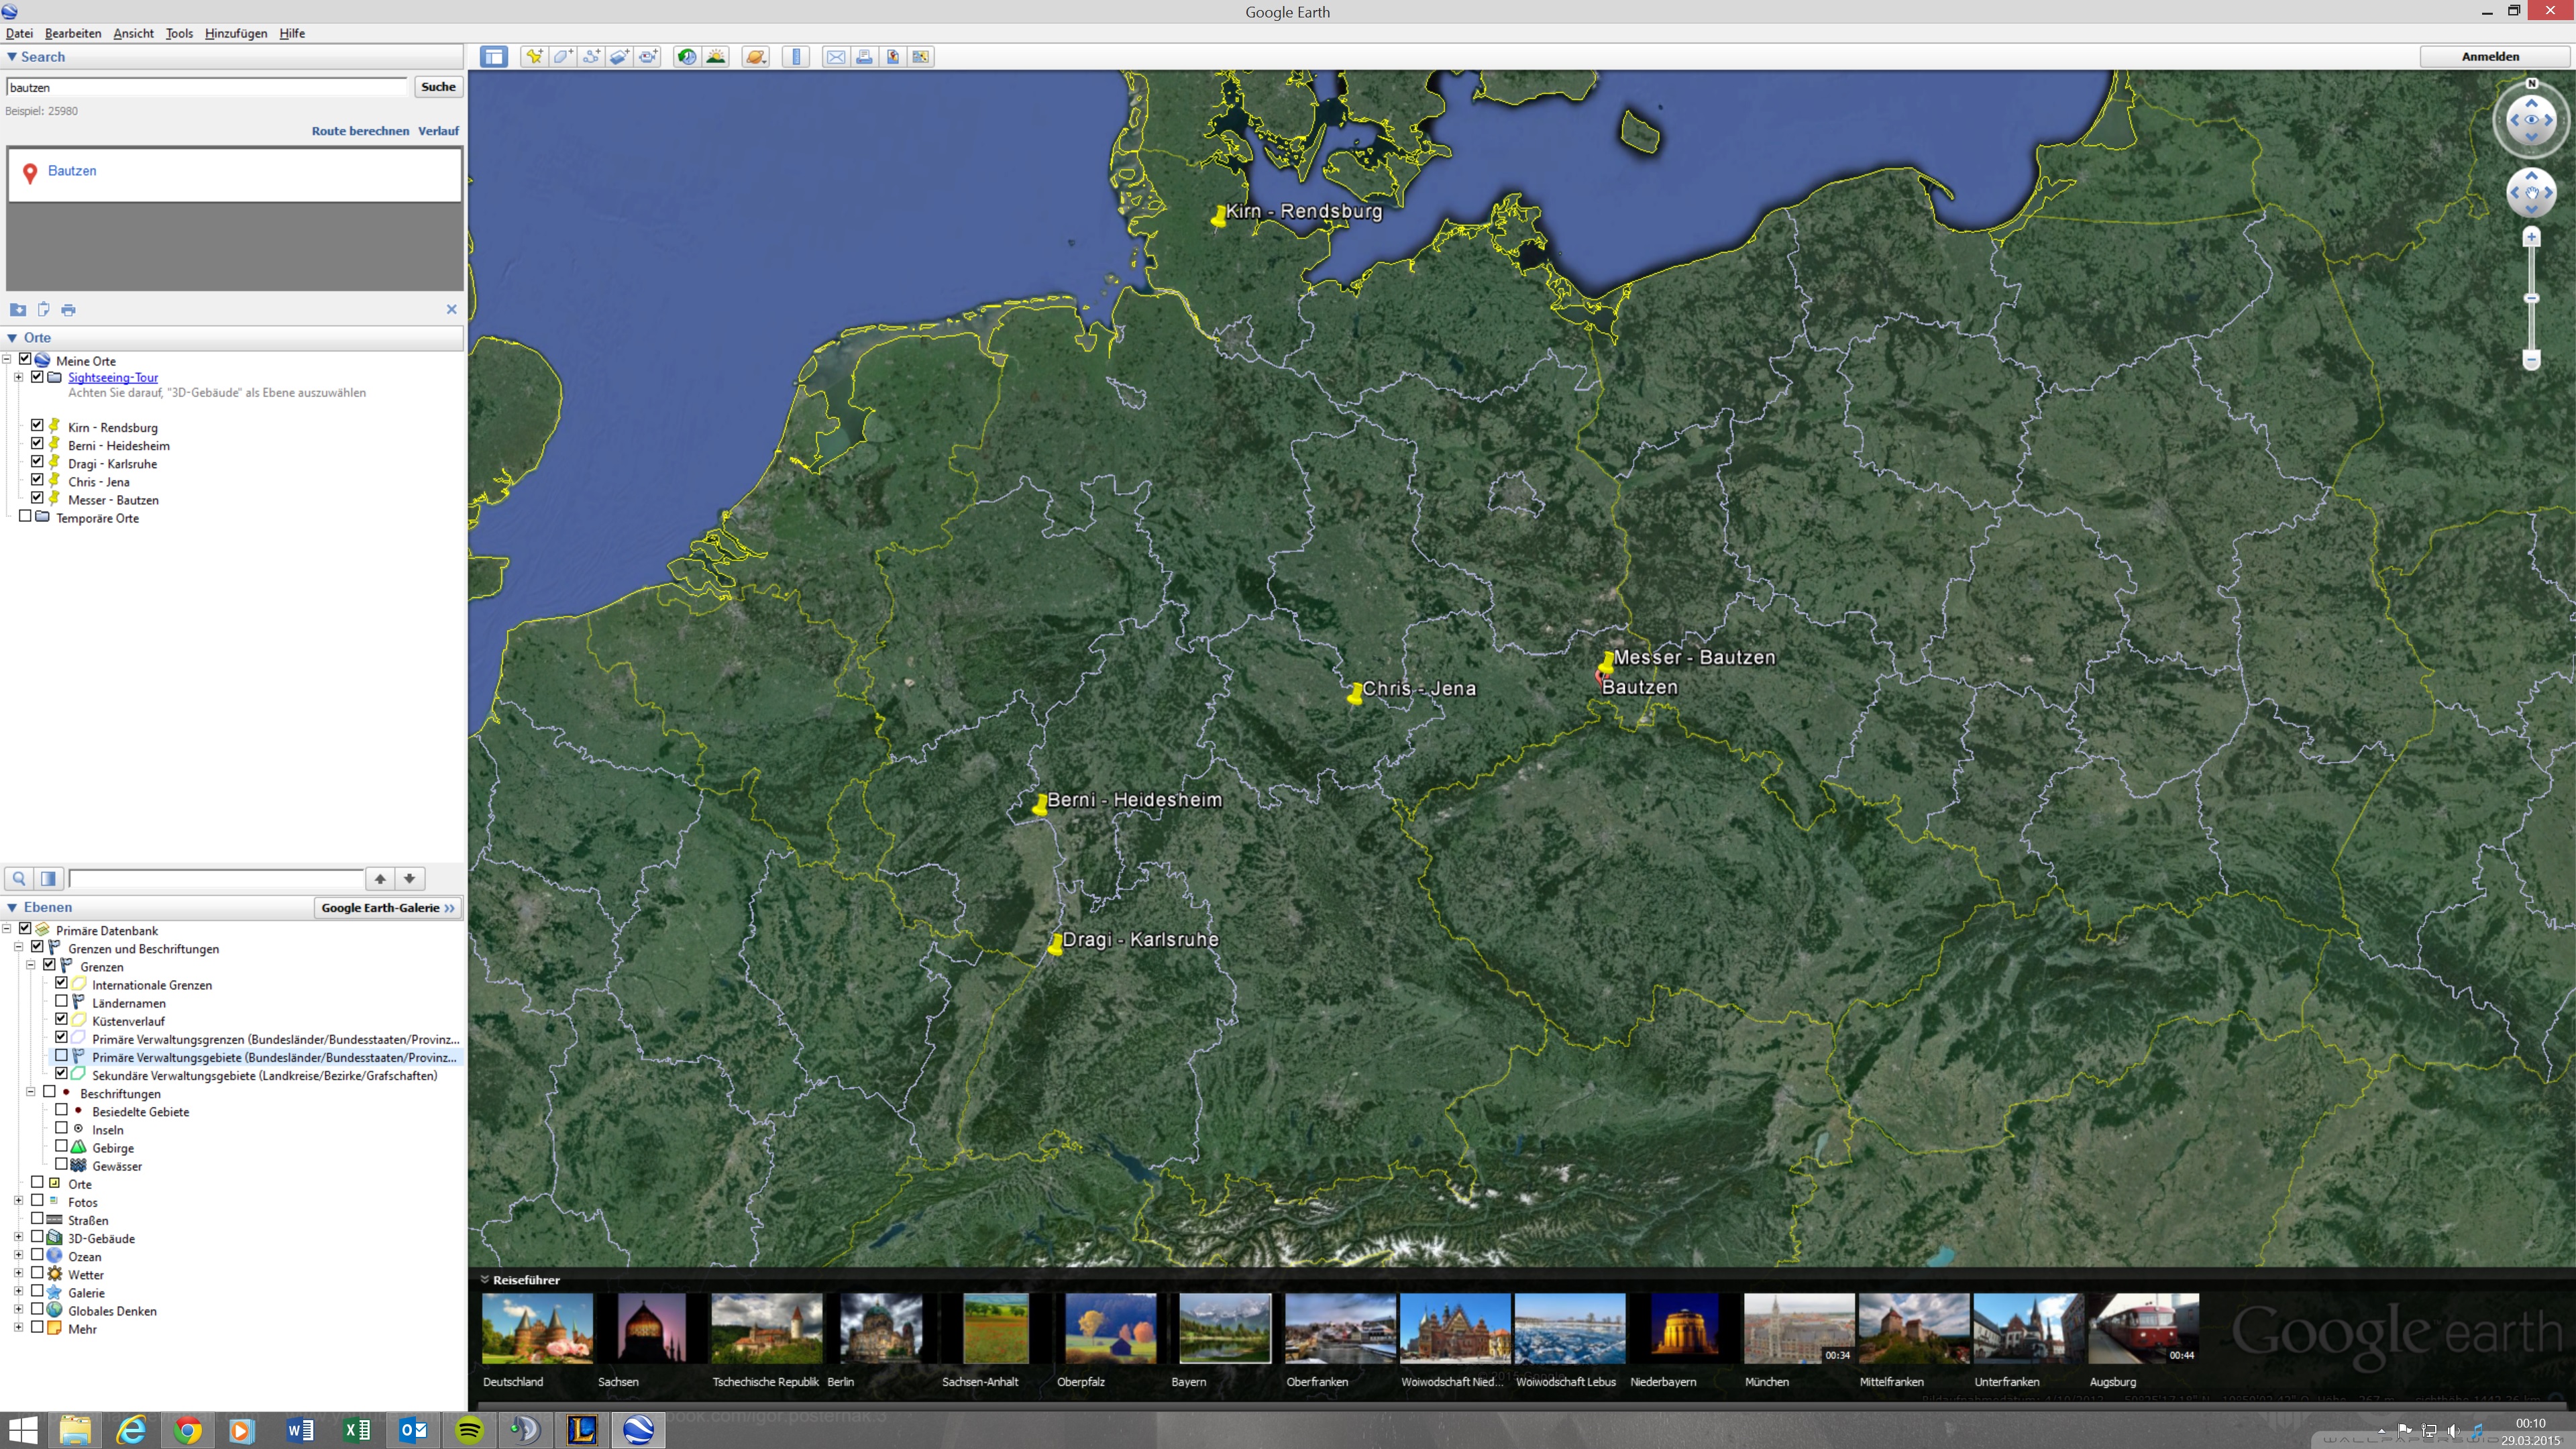
Task: Toggle the Orte panel split view icon
Action: tap(48, 879)
